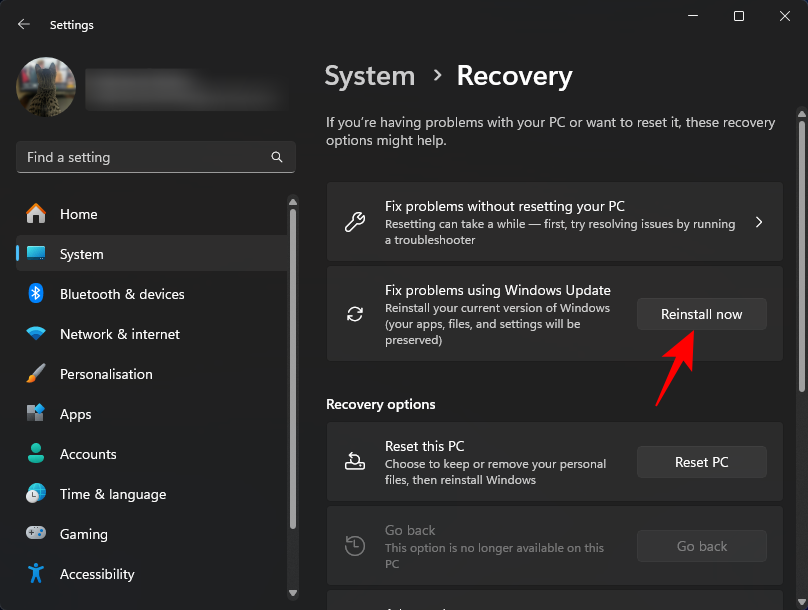Open Bluetooth & devices settings
The height and width of the screenshot is (610, 808).
point(152,294)
